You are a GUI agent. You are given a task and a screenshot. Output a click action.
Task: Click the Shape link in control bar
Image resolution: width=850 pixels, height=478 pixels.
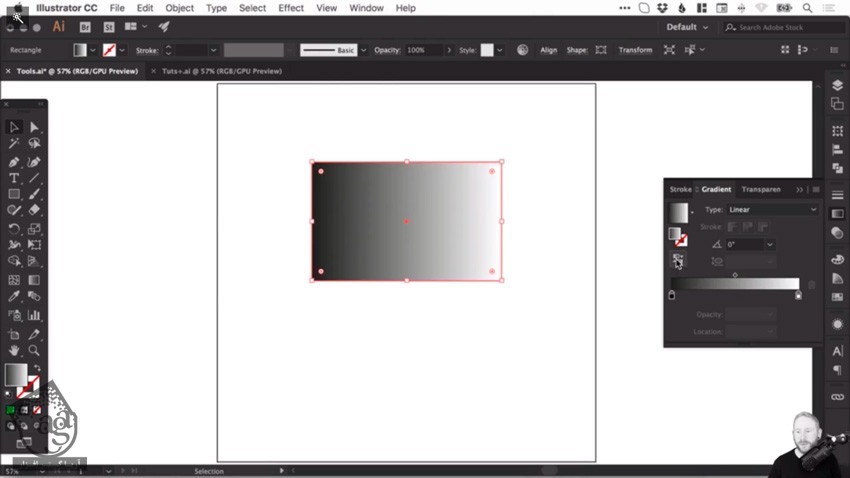(x=577, y=50)
